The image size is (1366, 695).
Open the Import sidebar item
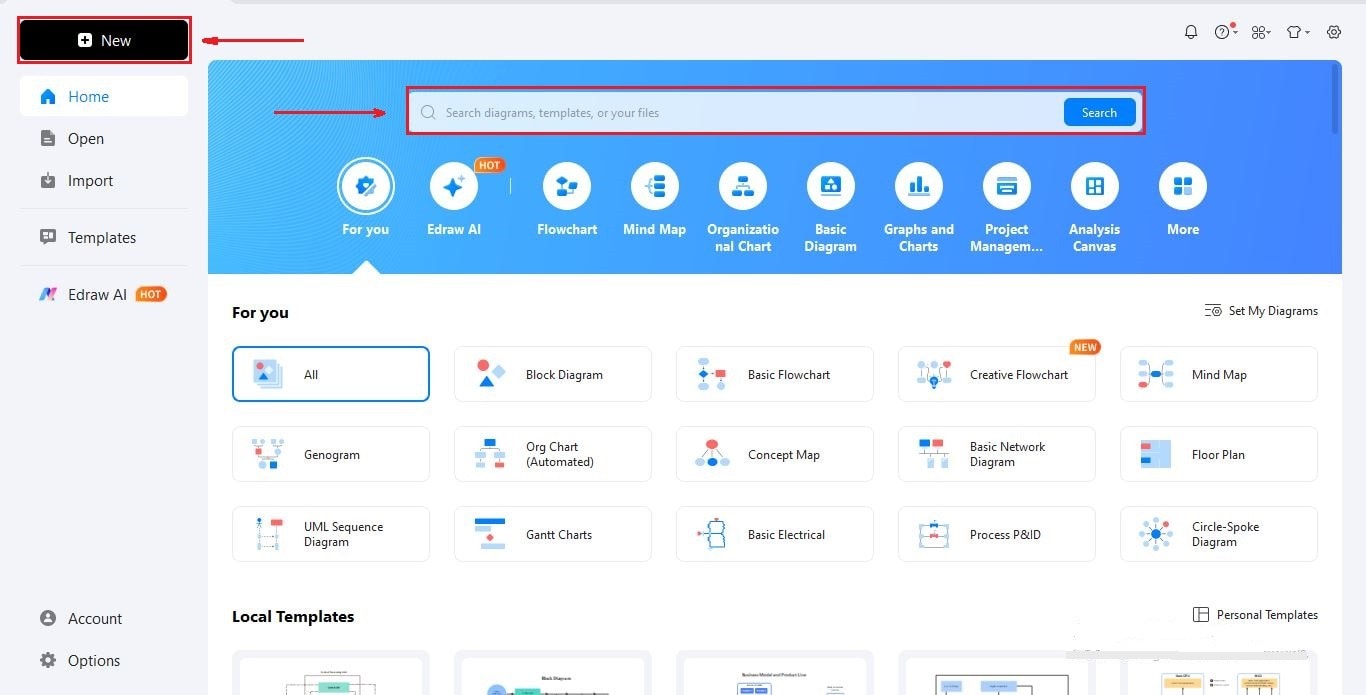(x=90, y=181)
